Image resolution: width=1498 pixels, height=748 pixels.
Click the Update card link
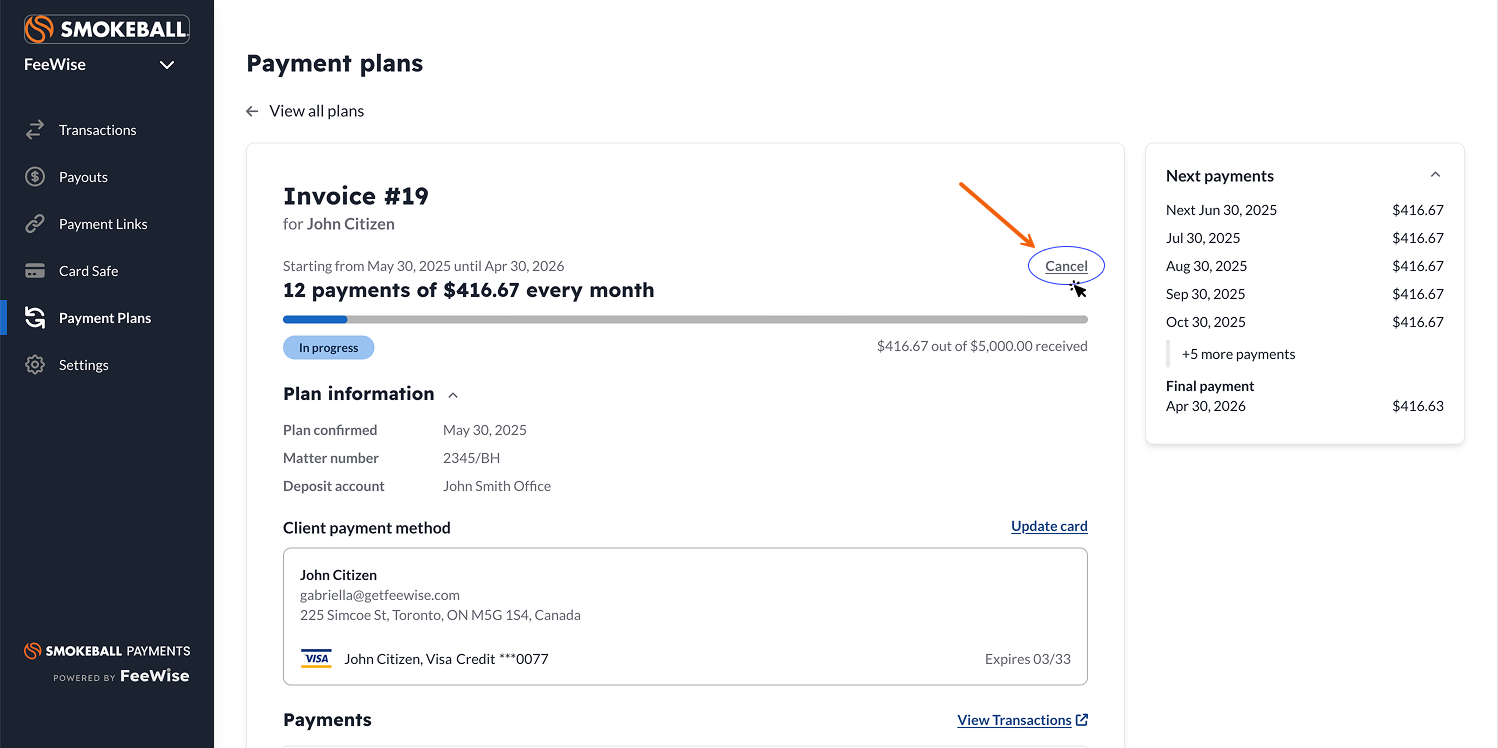[1049, 526]
